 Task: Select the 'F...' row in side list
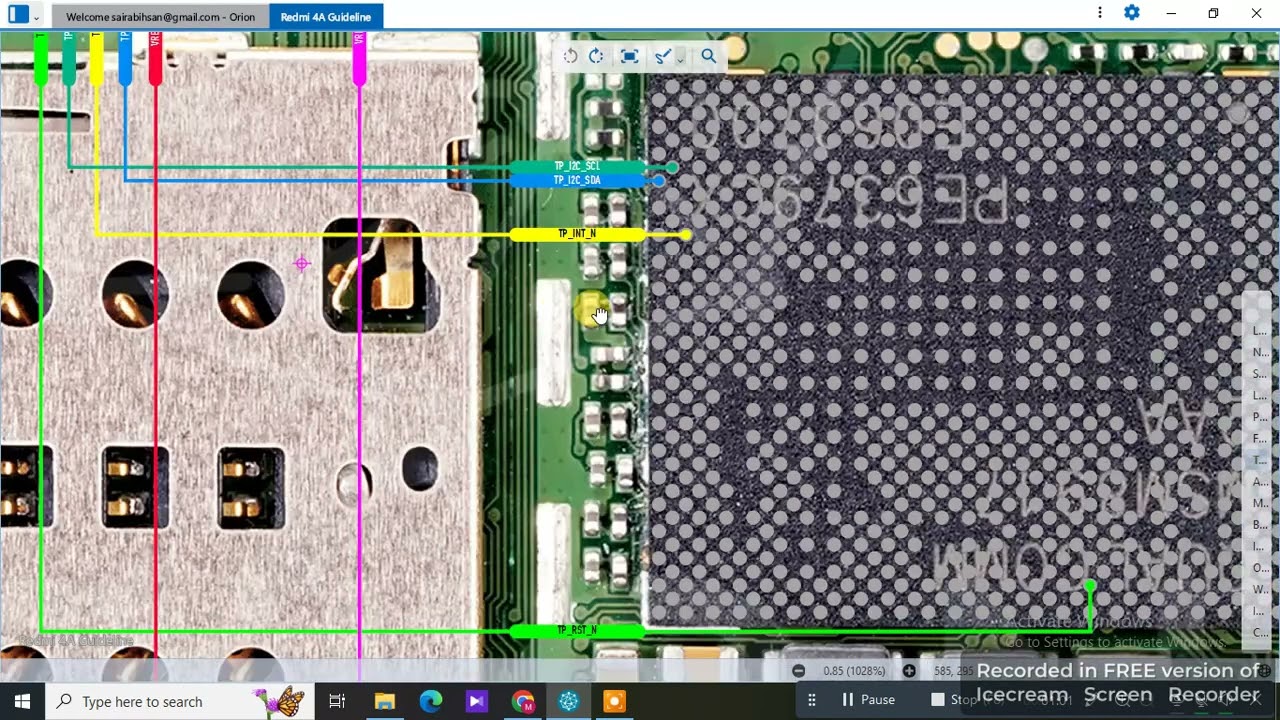(1259, 439)
